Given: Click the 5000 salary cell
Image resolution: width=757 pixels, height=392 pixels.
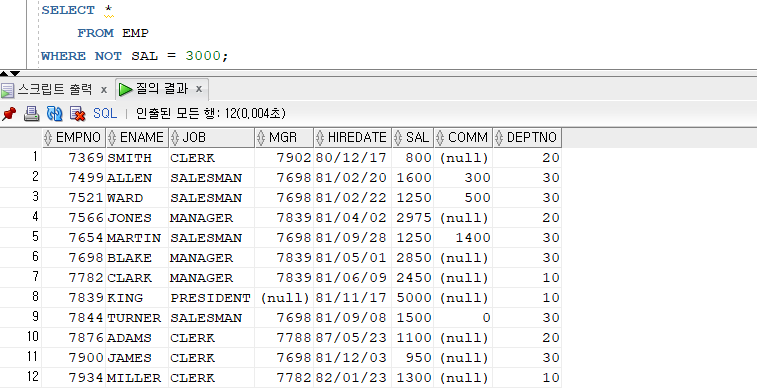Looking at the screenshot, I should [x=413, y=298].
